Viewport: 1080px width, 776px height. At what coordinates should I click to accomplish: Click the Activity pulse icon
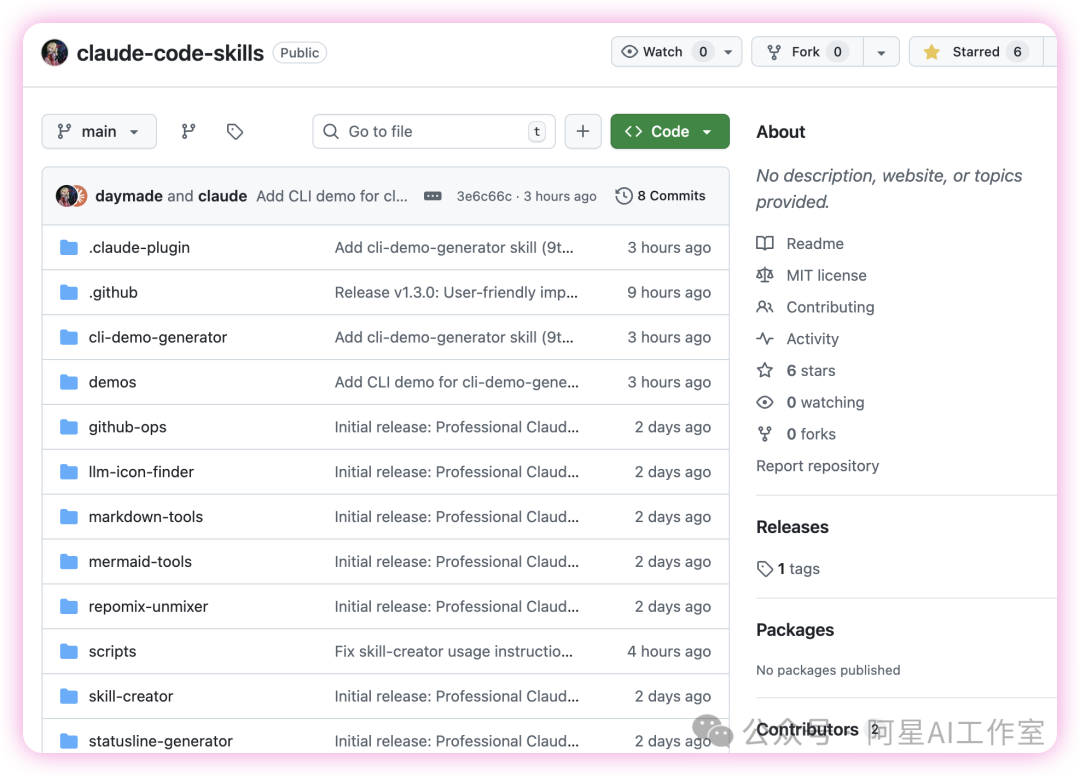coord(765,338)
